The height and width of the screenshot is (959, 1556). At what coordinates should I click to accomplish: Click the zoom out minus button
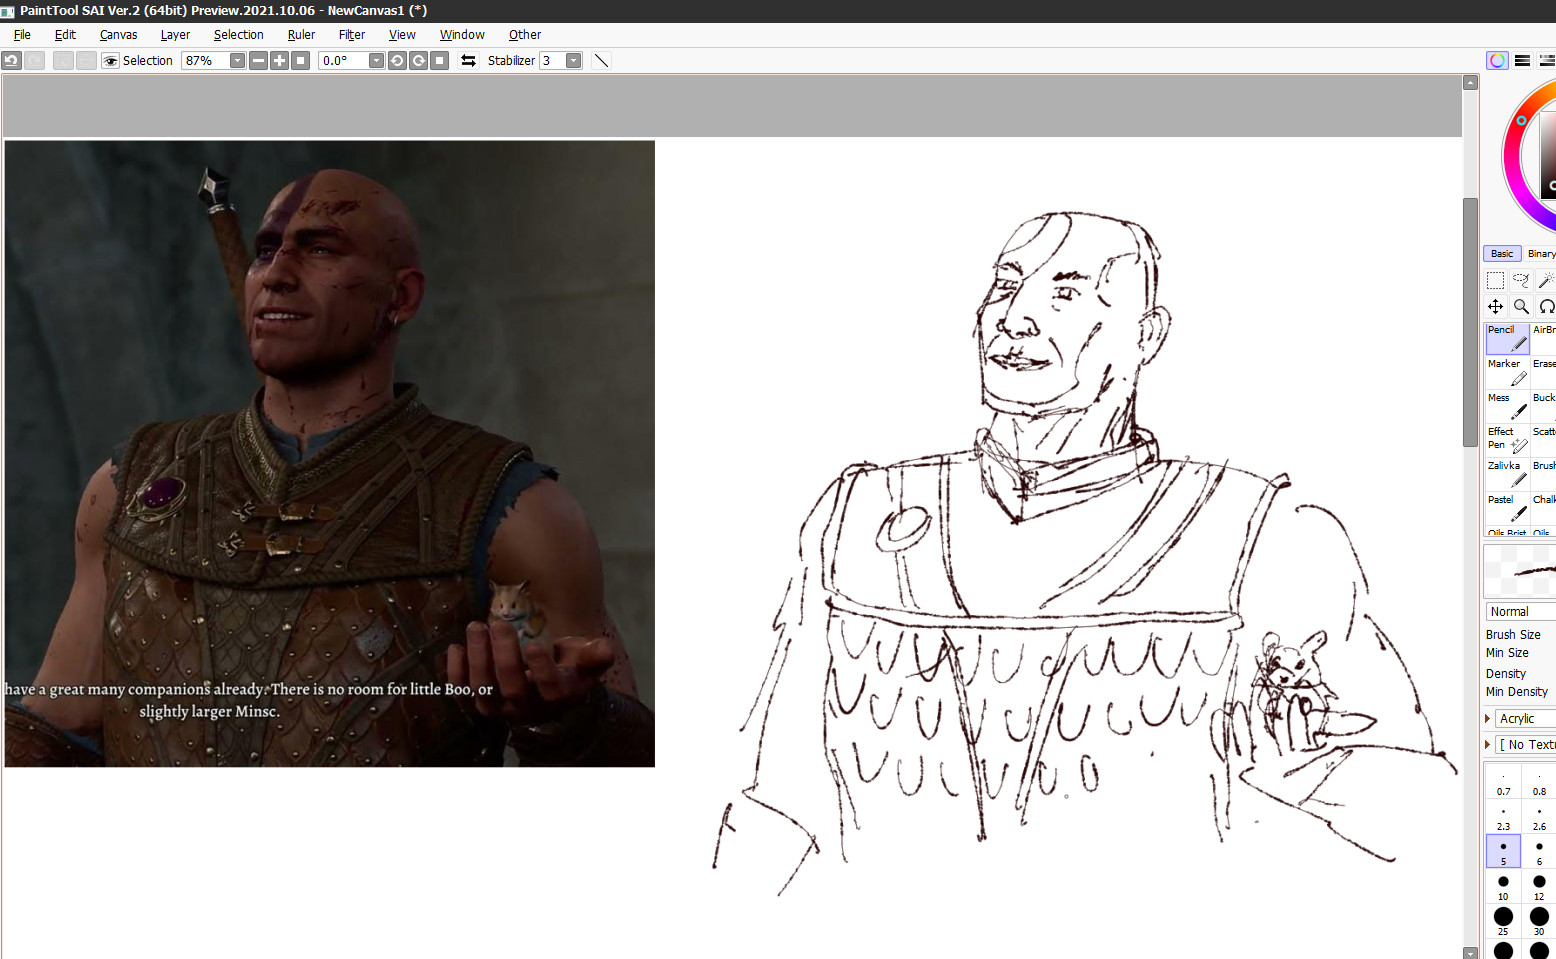tap(258, 61)
